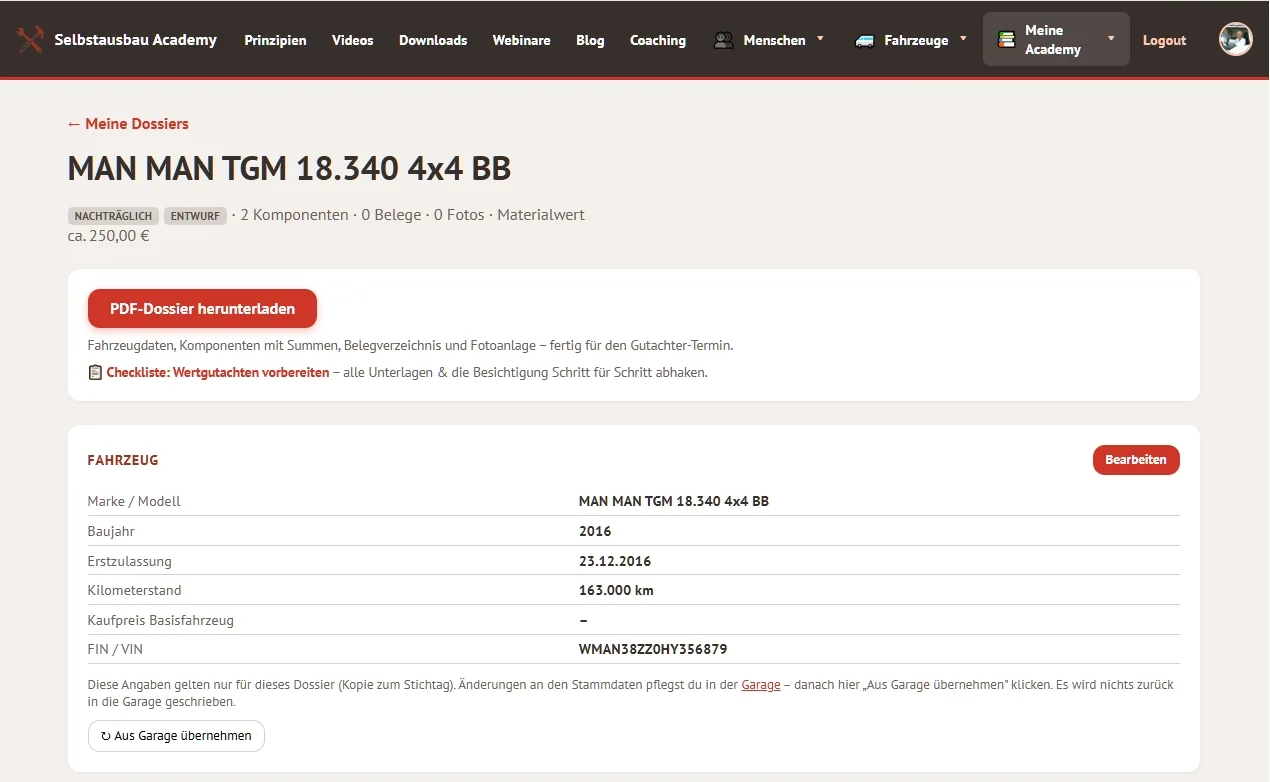
Task: Click the FAHRZEUG section heading
Action: [x=123, y=460]
